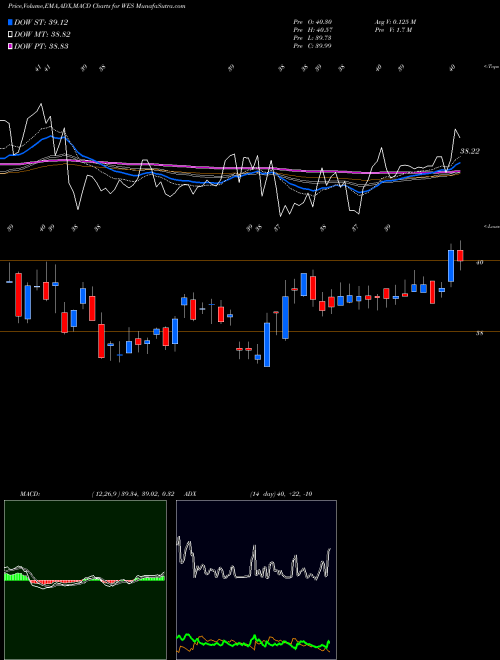500x660 pixels.
Task: Click the Pre C: 39.99 value
Action: click(313, 46)
